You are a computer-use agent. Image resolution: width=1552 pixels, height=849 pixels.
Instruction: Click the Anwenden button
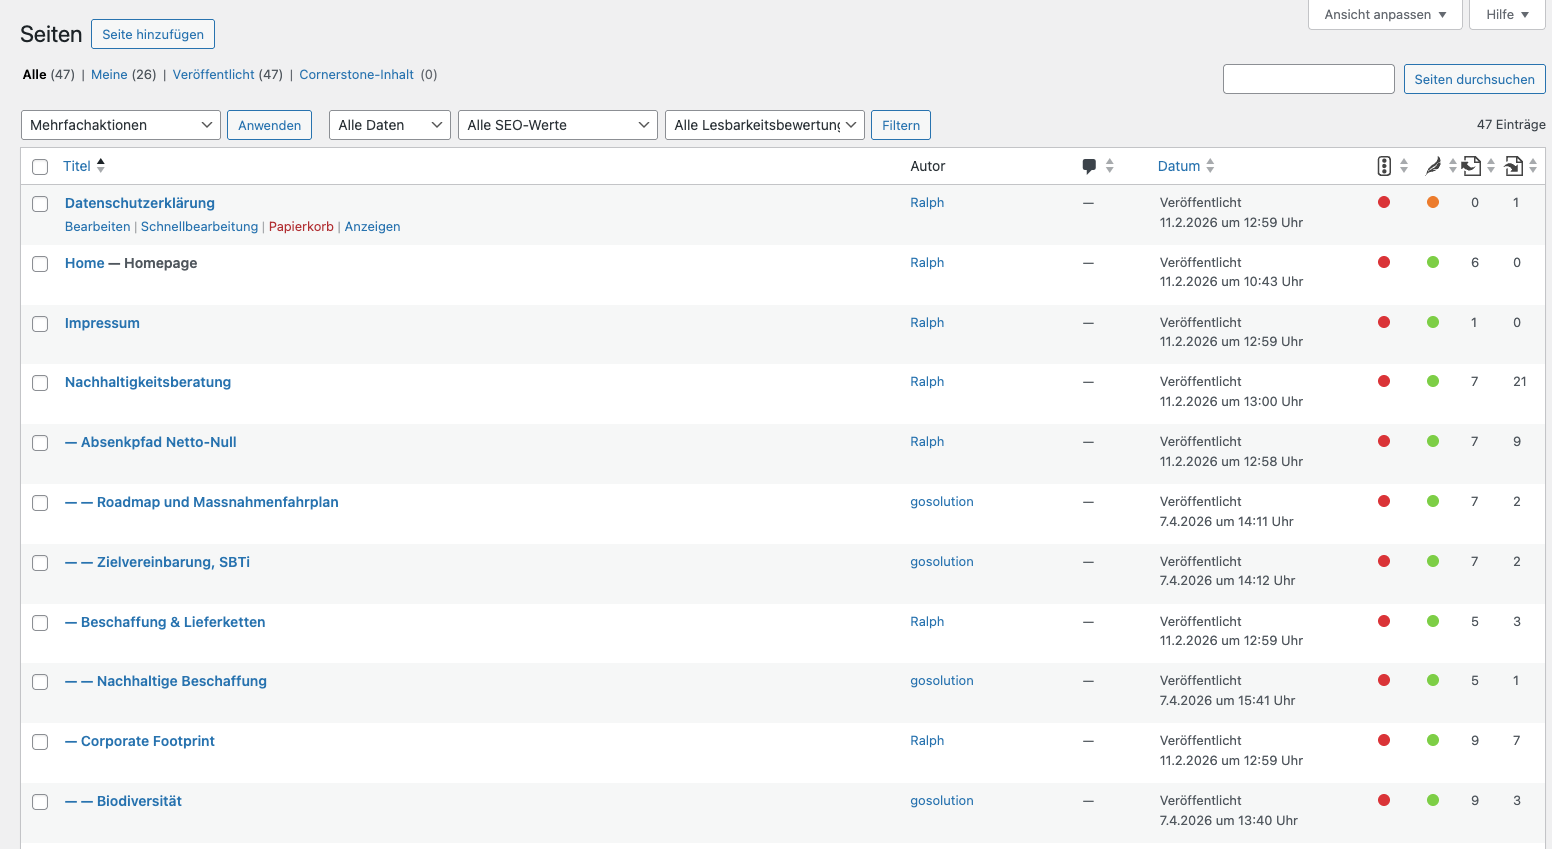tap(270, 125)
